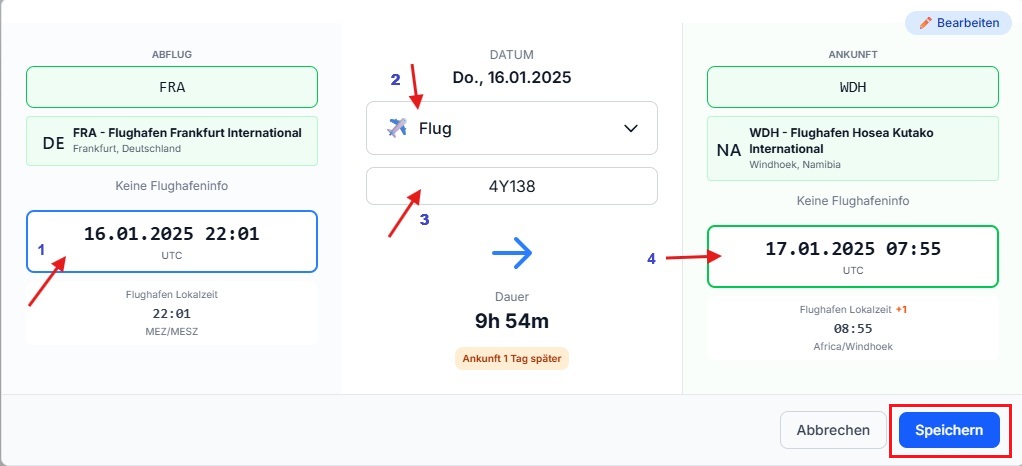Click the orange +1 day indicator

[901, 310]
